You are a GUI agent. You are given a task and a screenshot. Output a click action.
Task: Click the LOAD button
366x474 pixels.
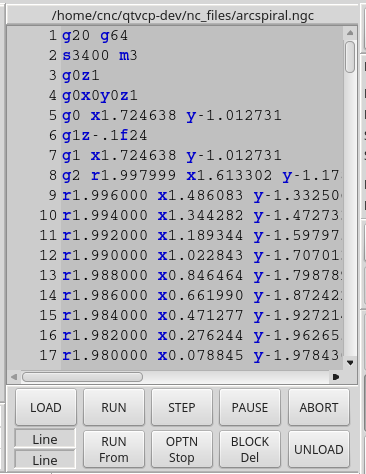[x=46, y=407]
